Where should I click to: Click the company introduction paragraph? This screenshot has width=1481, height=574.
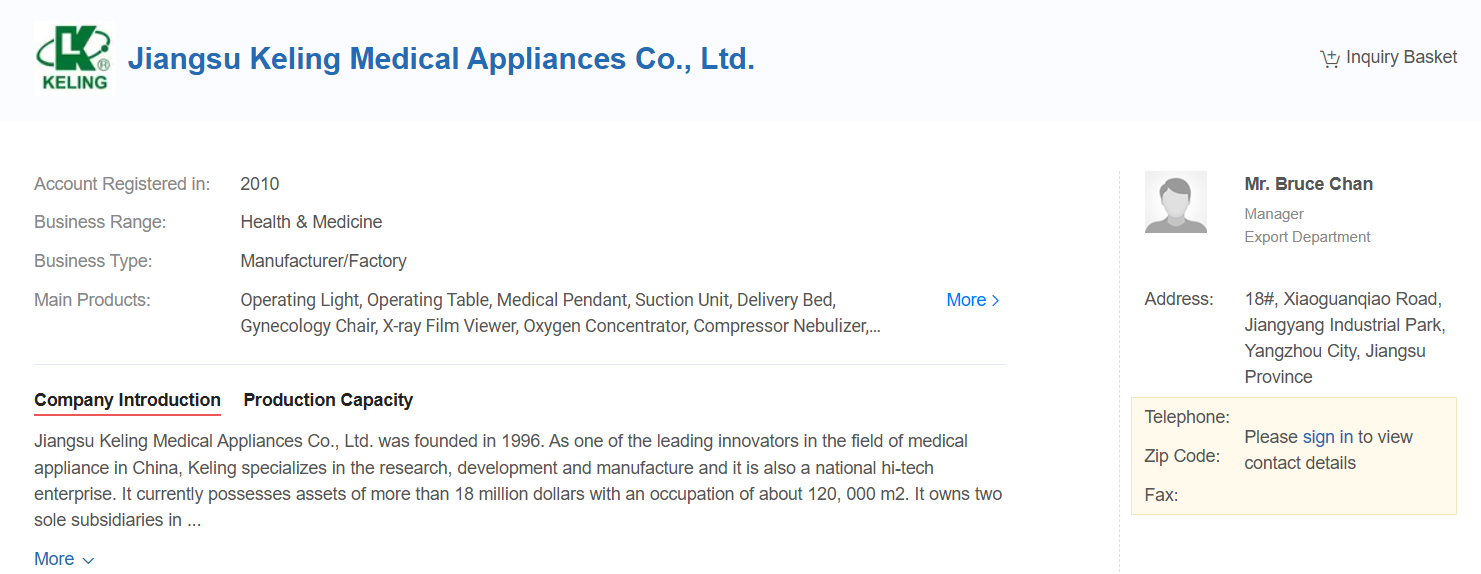(x=518, y=480)
